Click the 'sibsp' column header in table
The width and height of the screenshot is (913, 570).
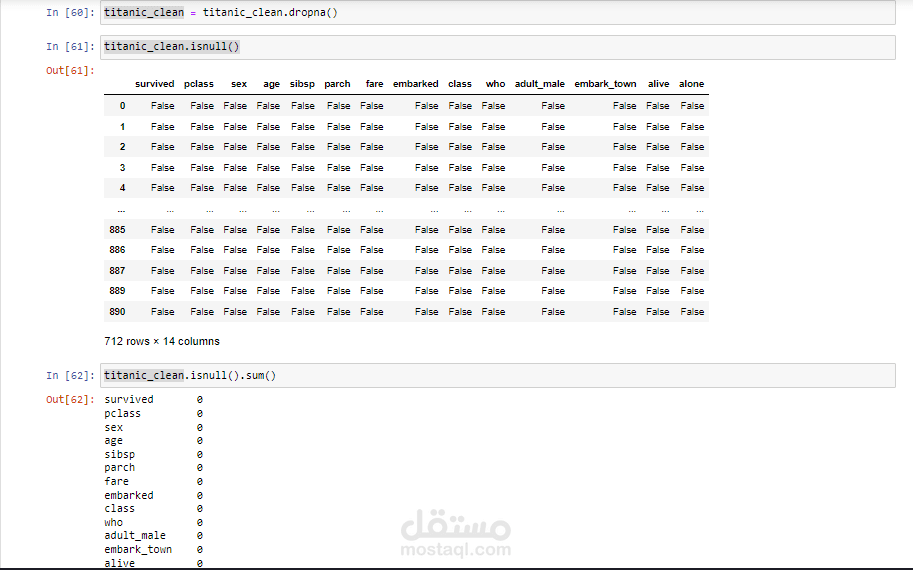click(x=302, y=84)
